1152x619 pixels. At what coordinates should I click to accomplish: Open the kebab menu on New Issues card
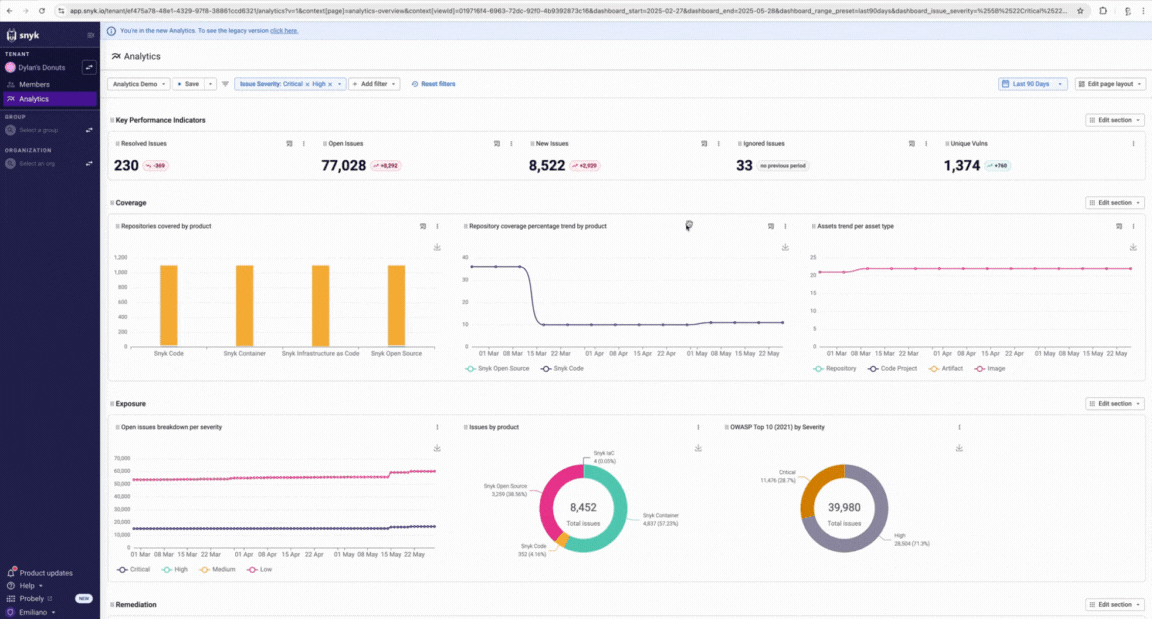point(719,144)
